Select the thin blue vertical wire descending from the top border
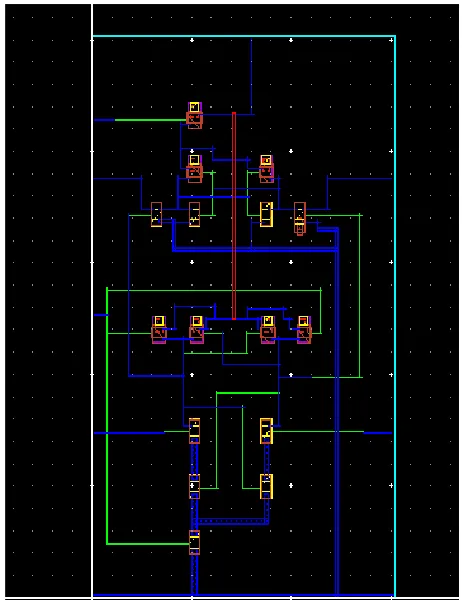The image size is (462, 600). (x=251, y=76)
